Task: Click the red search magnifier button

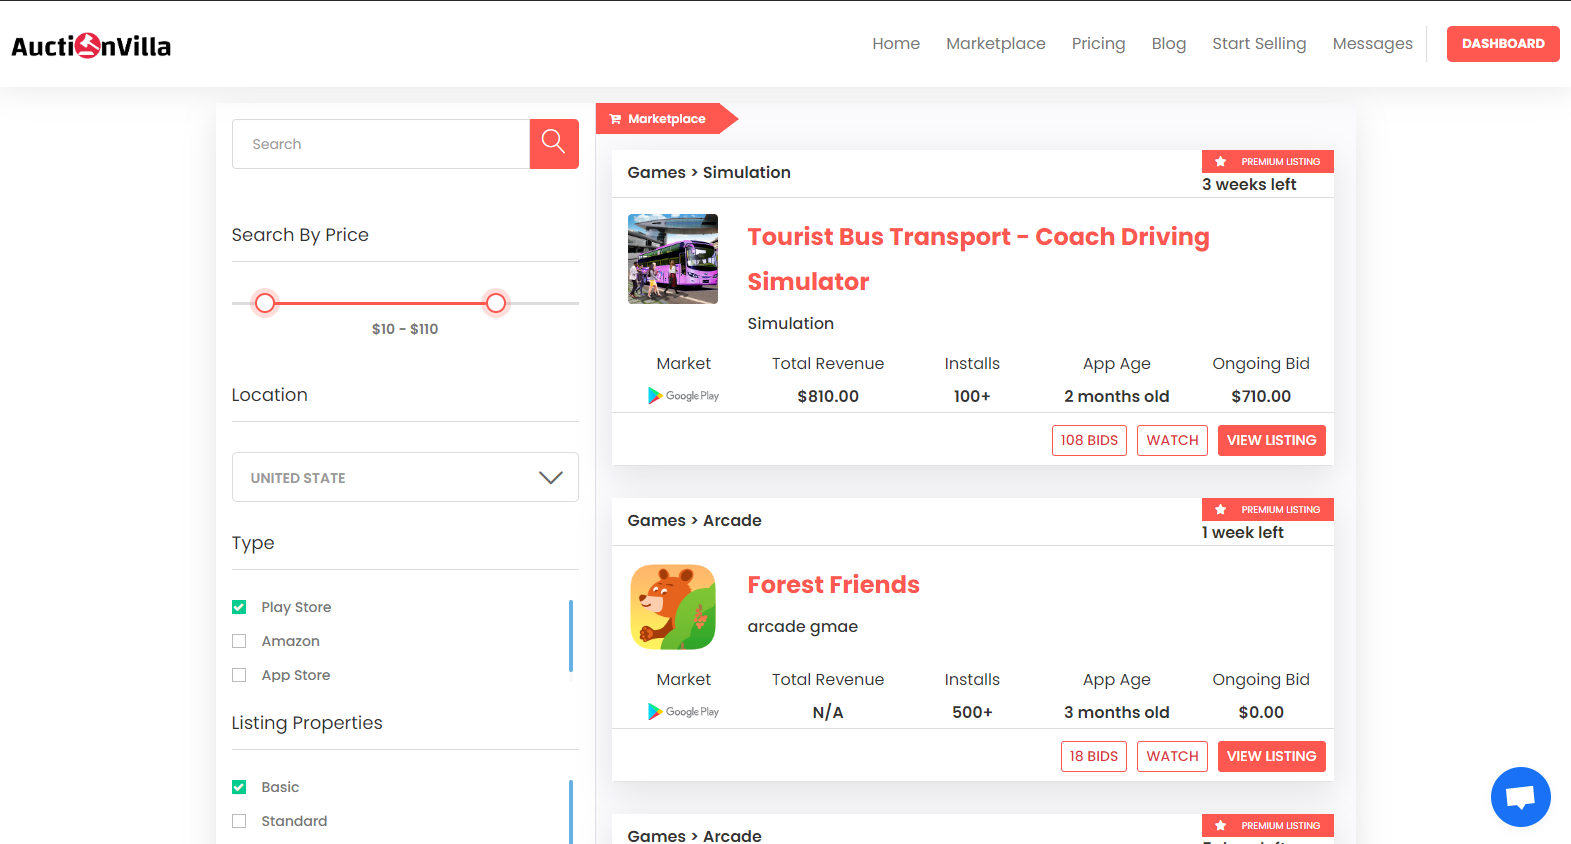Action: (554, 144)
